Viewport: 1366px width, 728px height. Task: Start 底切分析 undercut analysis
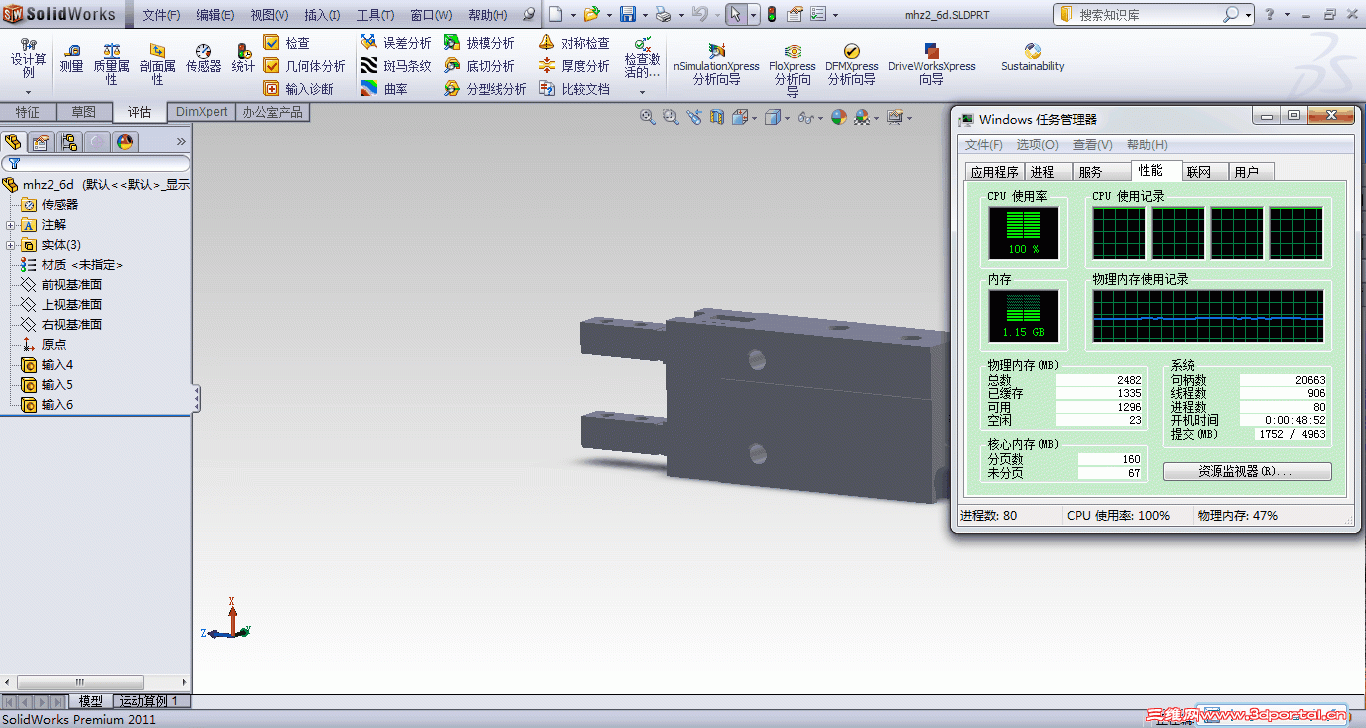tap(479, 66)
